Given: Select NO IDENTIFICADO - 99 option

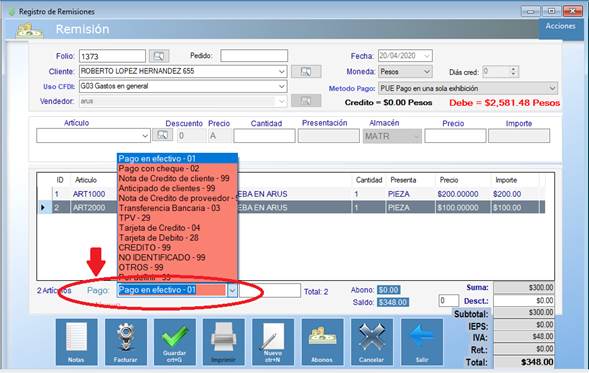Looking at the screenshot, I should coord(177,257).
